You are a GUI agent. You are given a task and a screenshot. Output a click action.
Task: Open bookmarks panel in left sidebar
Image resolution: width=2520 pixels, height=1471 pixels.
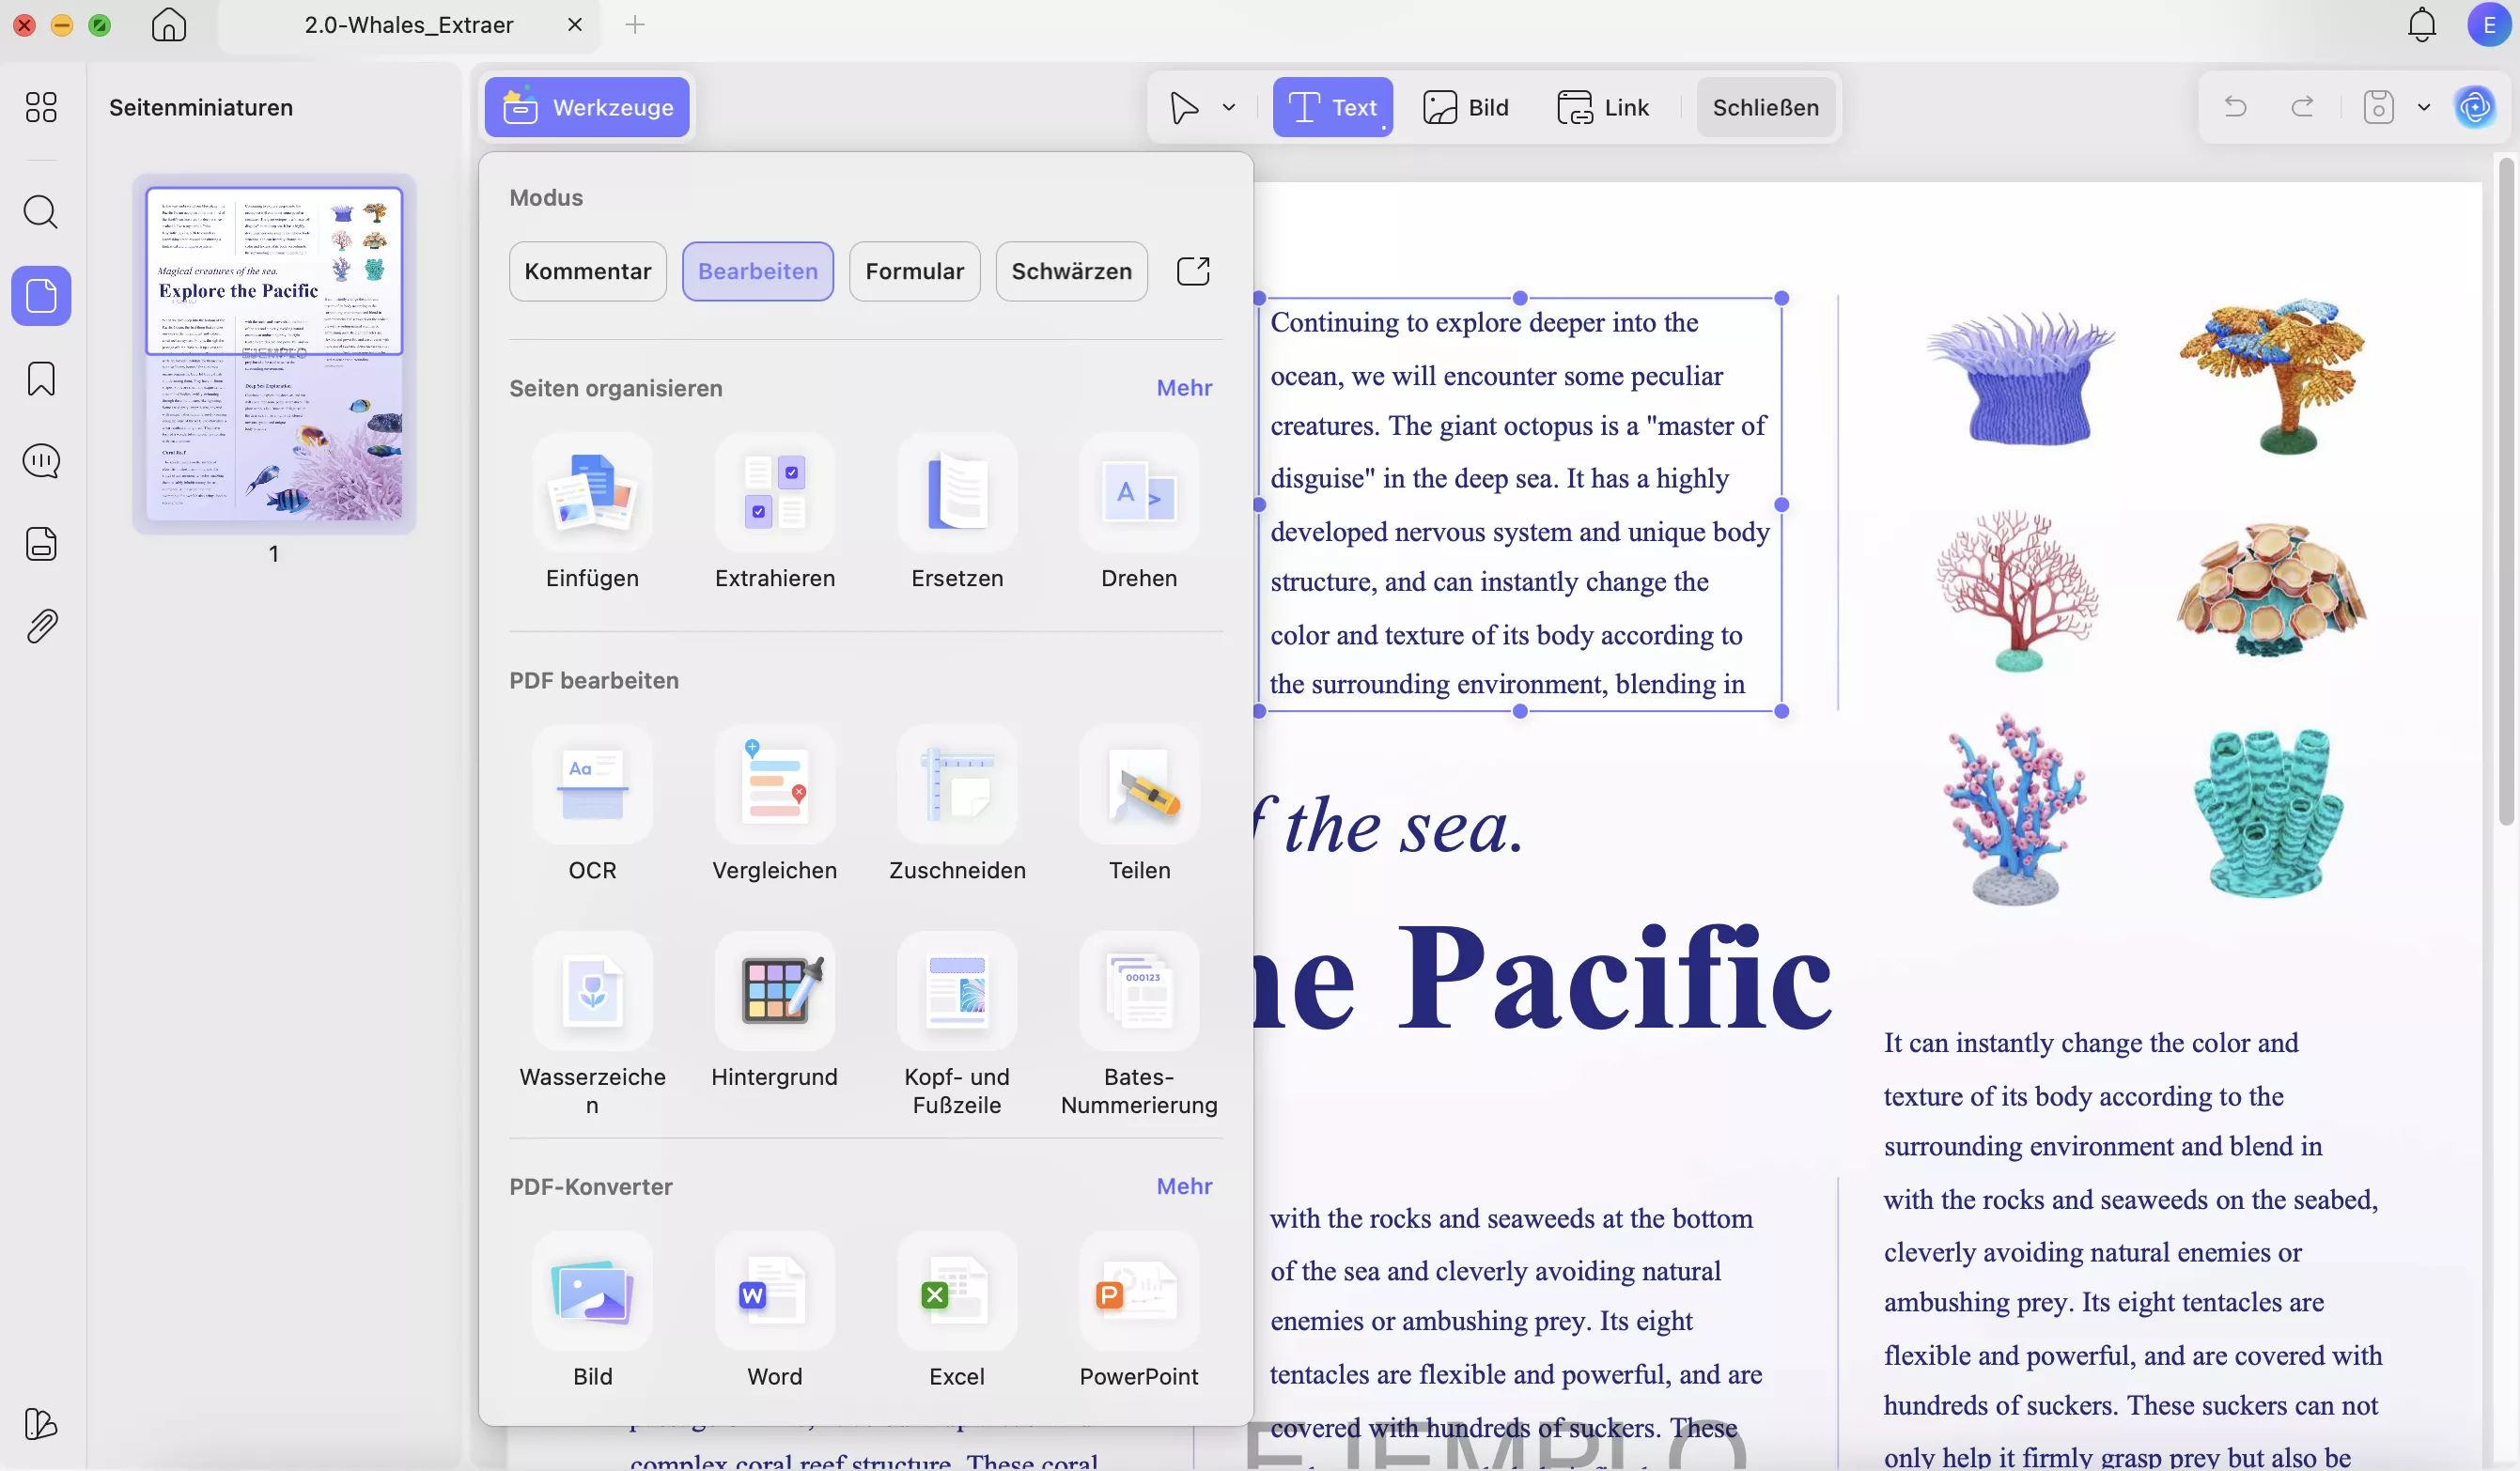(41, 379)
